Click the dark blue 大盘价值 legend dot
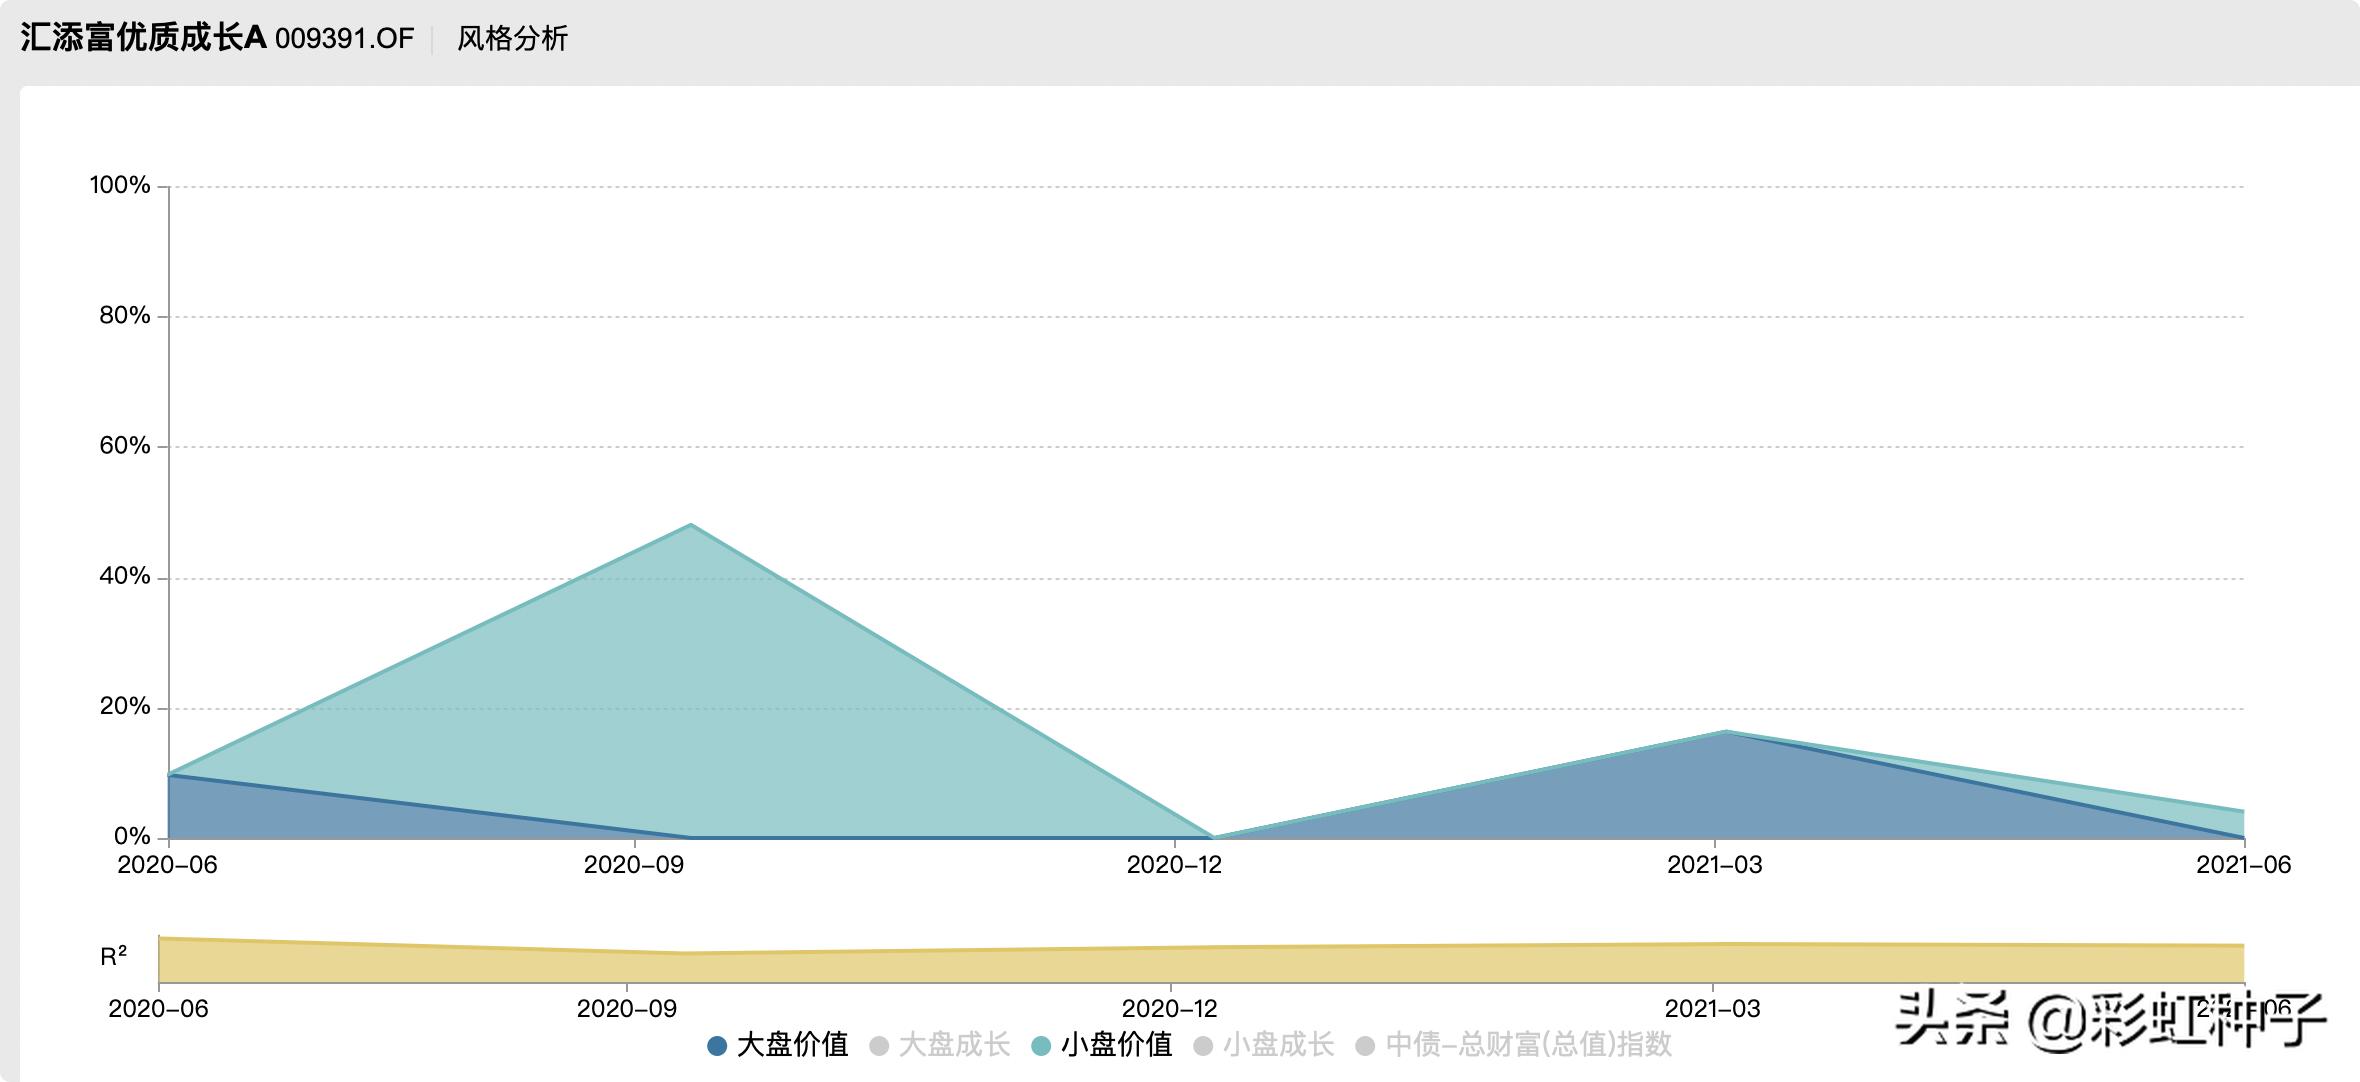Screen dimensions: 2360x1082 pyautogui.click(x=717, y=1046)
